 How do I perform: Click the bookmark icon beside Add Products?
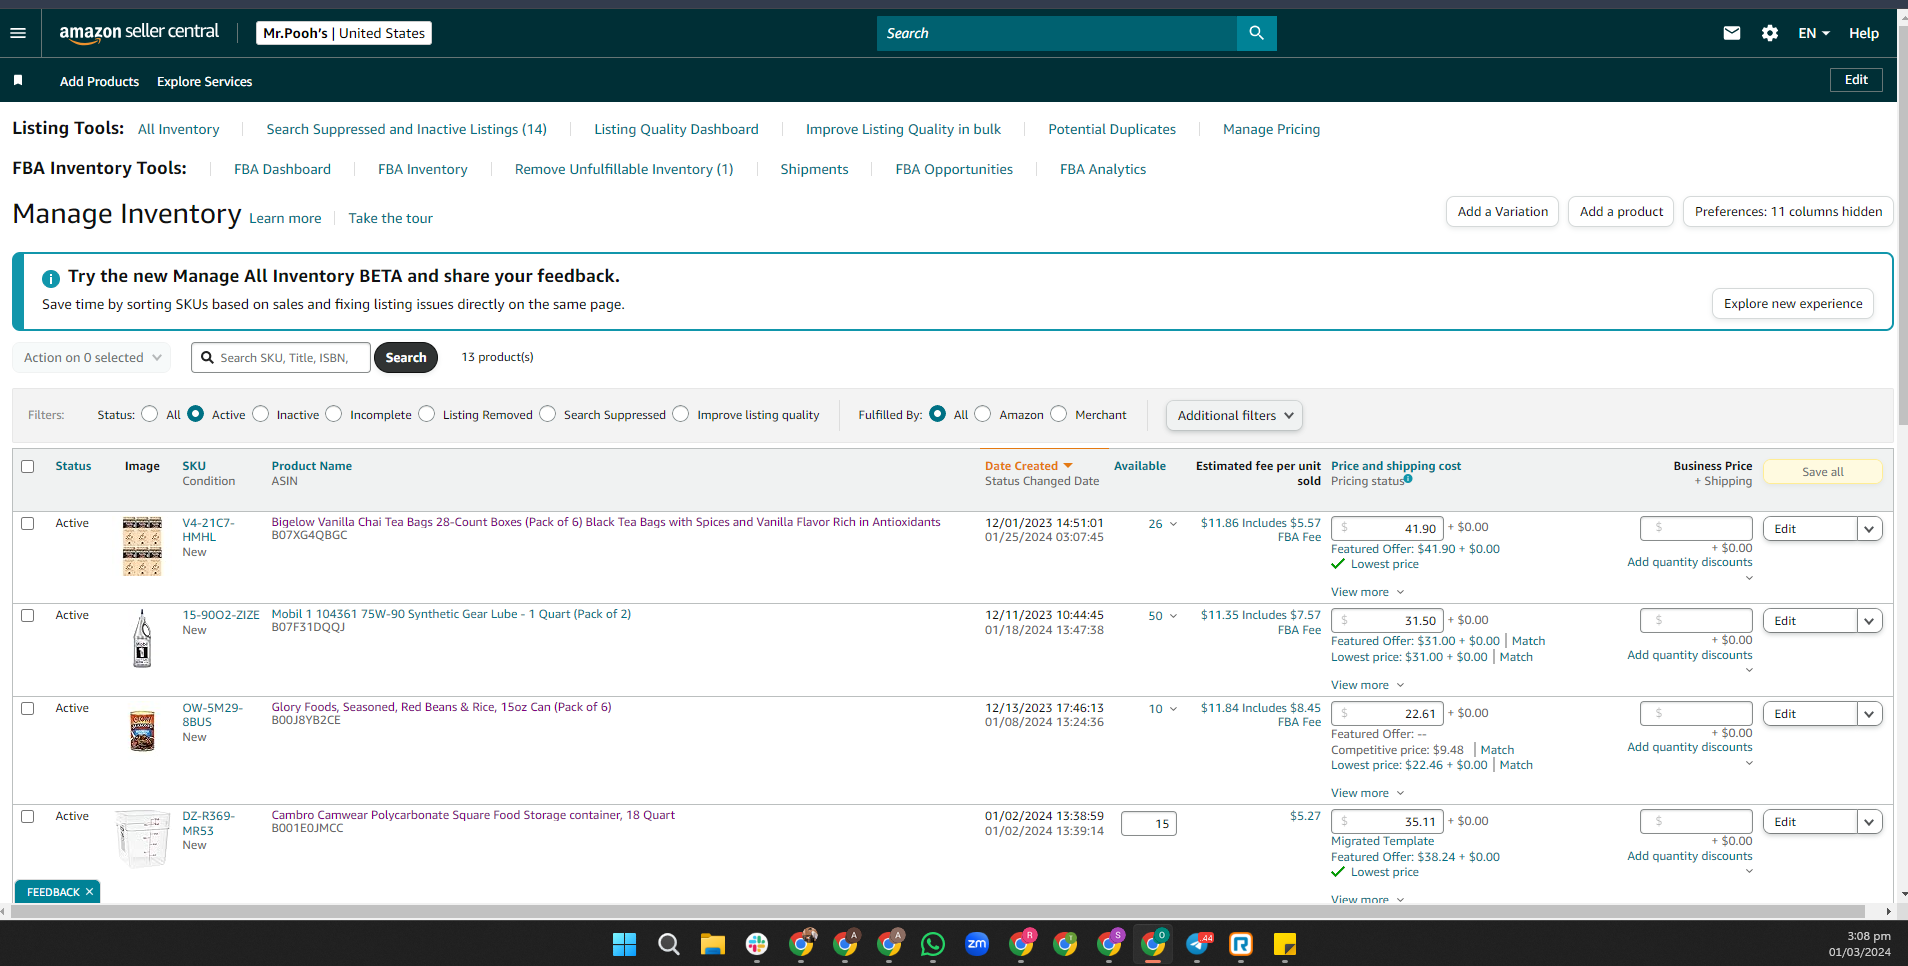pos(18,80)
